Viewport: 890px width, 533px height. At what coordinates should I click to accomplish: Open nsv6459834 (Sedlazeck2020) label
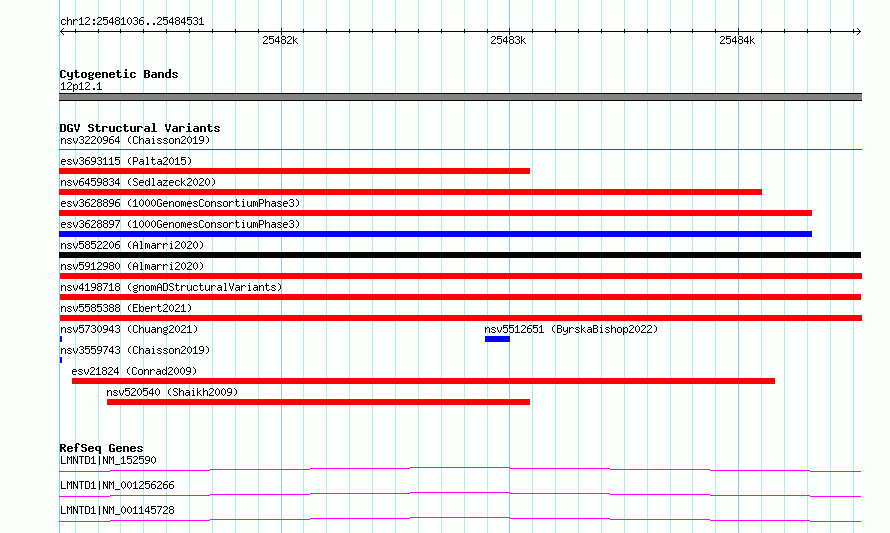pos(138,182)
